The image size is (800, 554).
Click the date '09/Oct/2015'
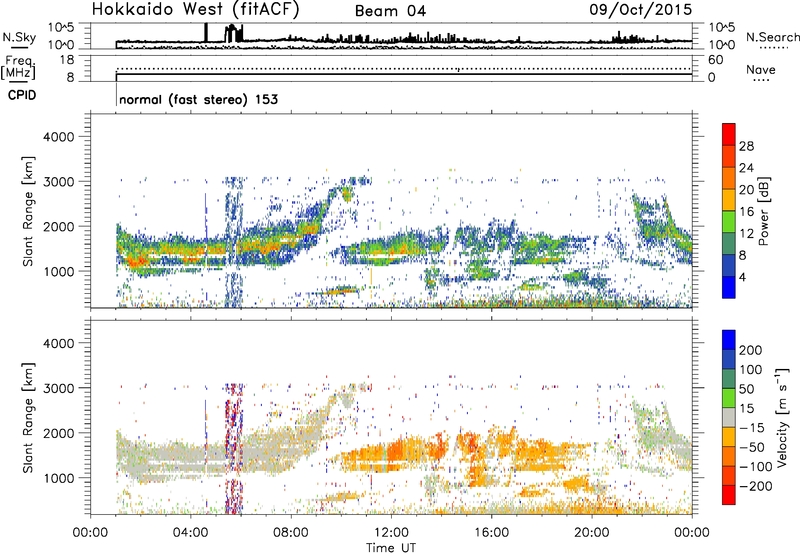click(x=641, y=10)
